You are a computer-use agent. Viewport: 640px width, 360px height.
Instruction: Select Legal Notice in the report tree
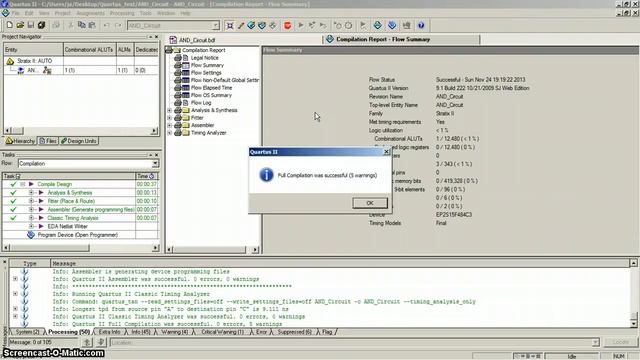click(x=204, y=58)
